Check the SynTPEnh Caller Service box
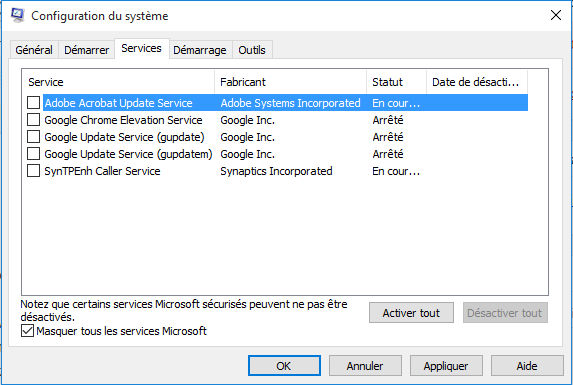The image size is (573, 385). click(34, 171)
